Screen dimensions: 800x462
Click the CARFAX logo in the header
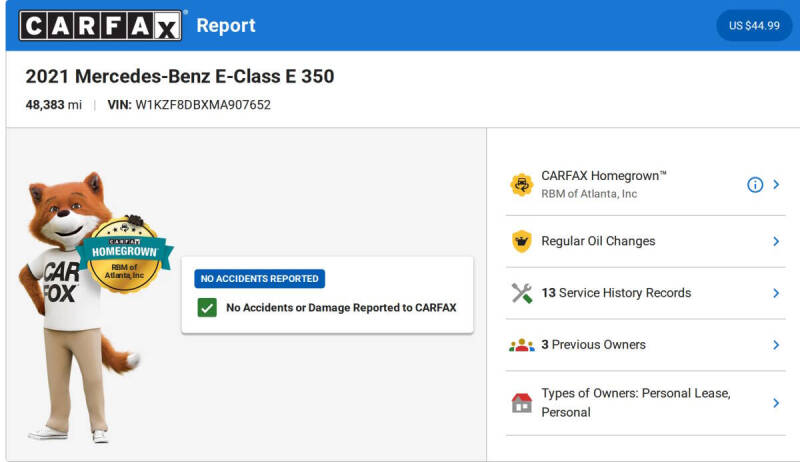(101, 25)
